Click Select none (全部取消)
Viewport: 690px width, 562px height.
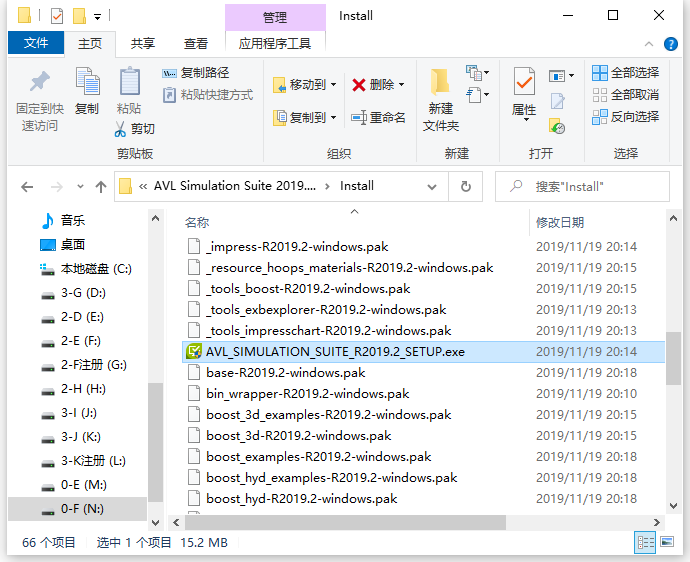[x=625, y=95]
